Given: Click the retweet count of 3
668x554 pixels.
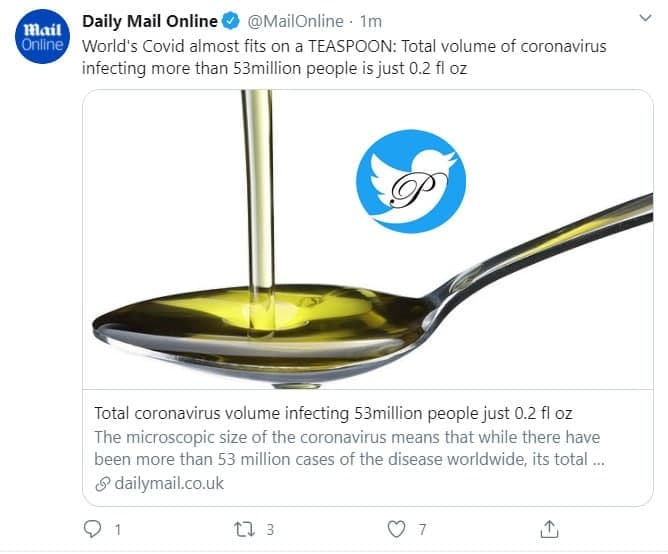Looking at the screenshot, I should (x=270, y=527).
